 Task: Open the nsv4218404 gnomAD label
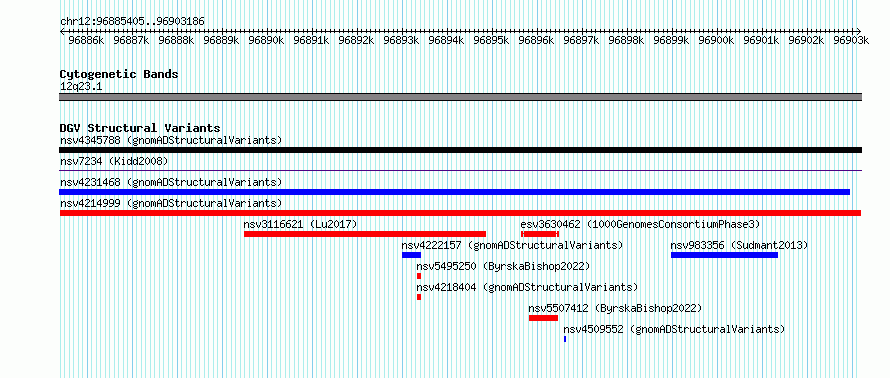click(x=527, y=287)
